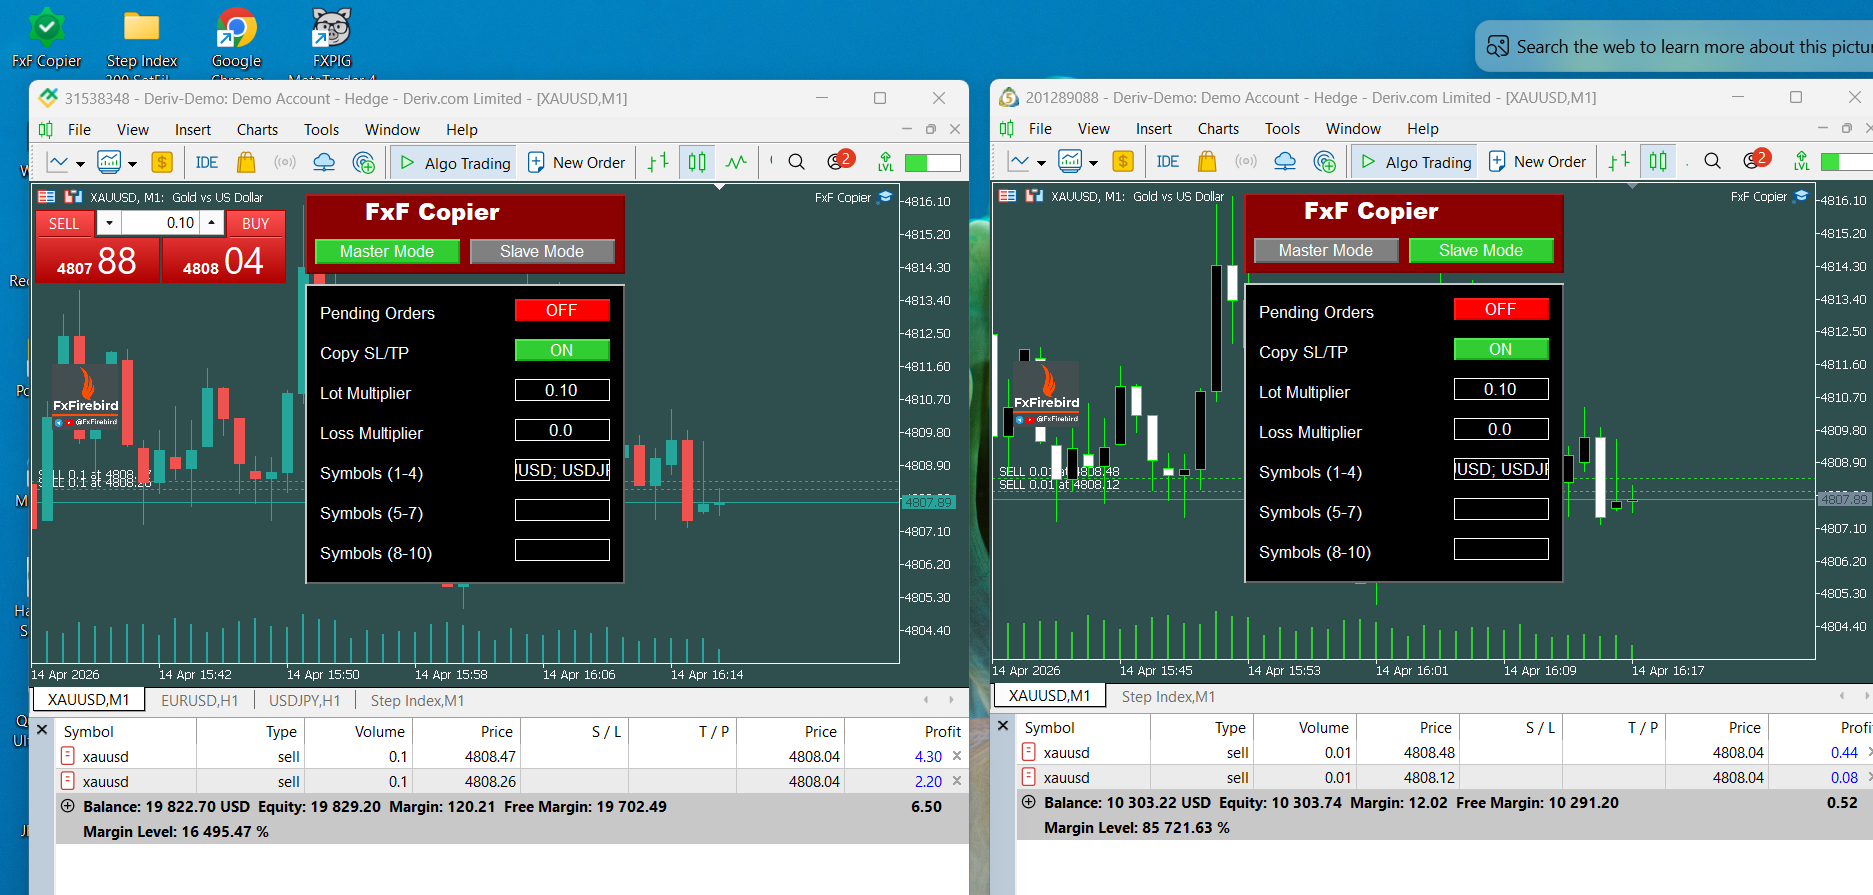Open the IDE editor in left terminal

click(x=207, y=162)
